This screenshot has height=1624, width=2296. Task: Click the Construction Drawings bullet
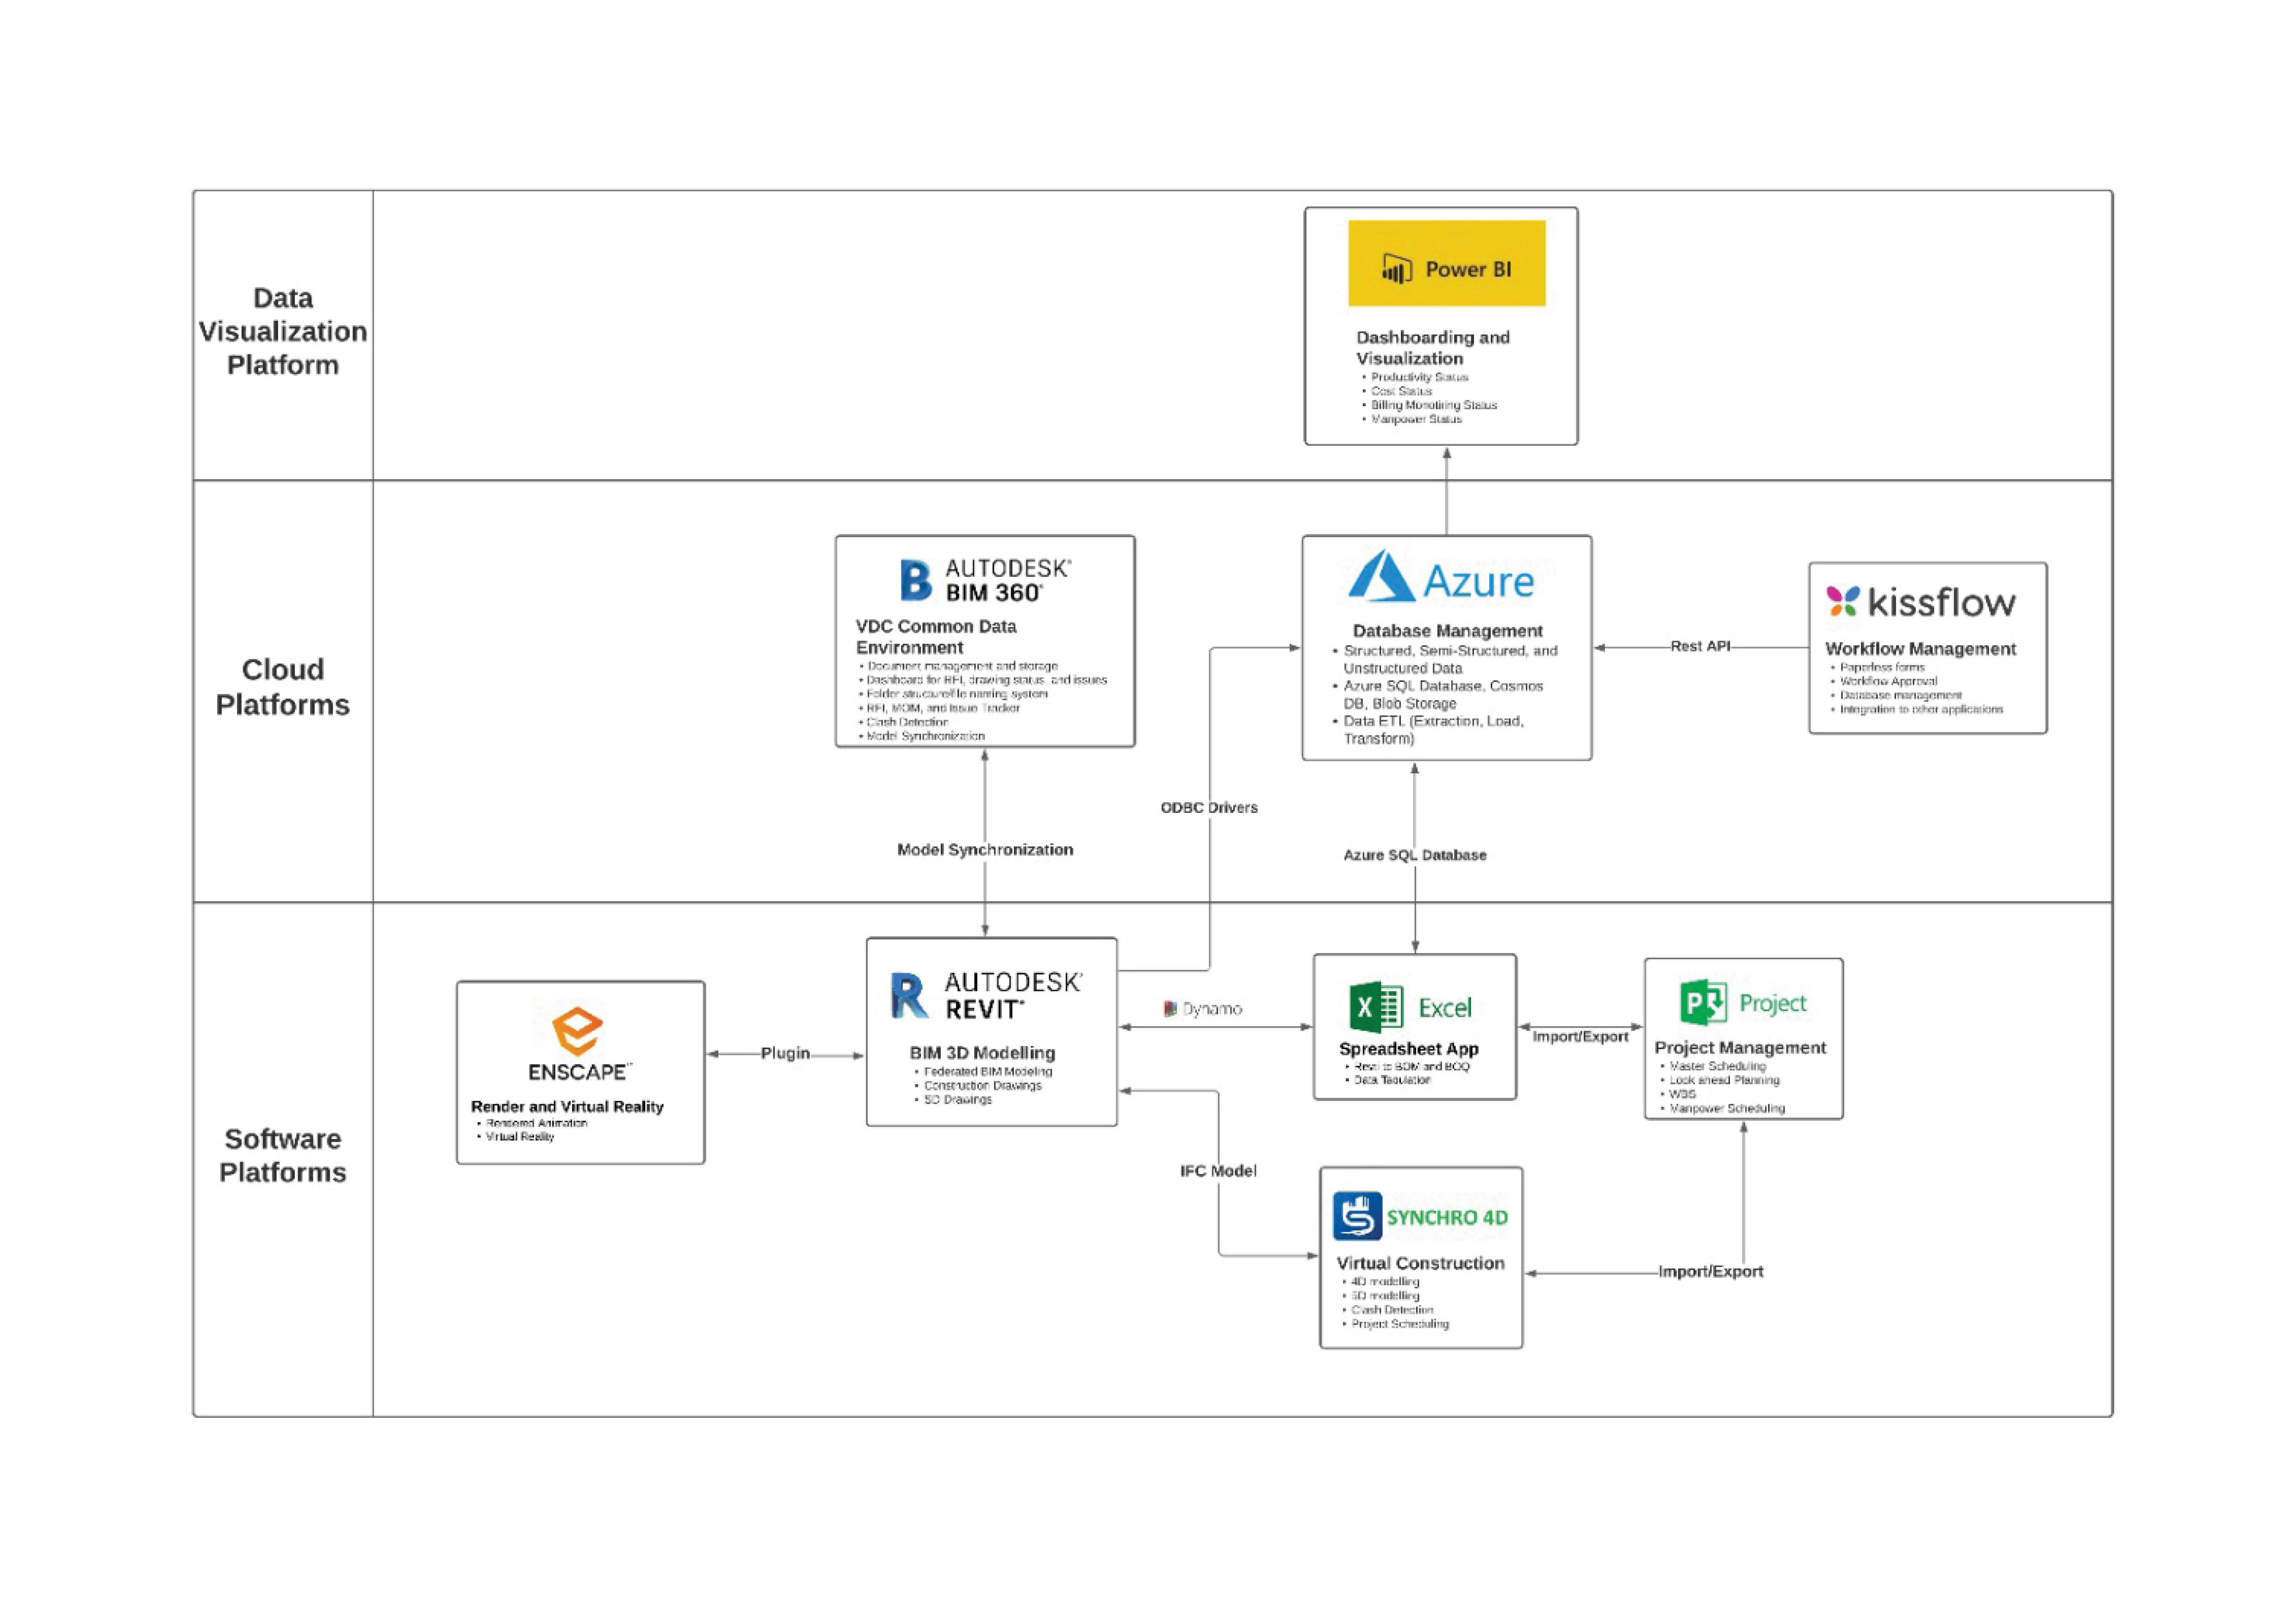pyautogui.click(x=982, y=1086)
